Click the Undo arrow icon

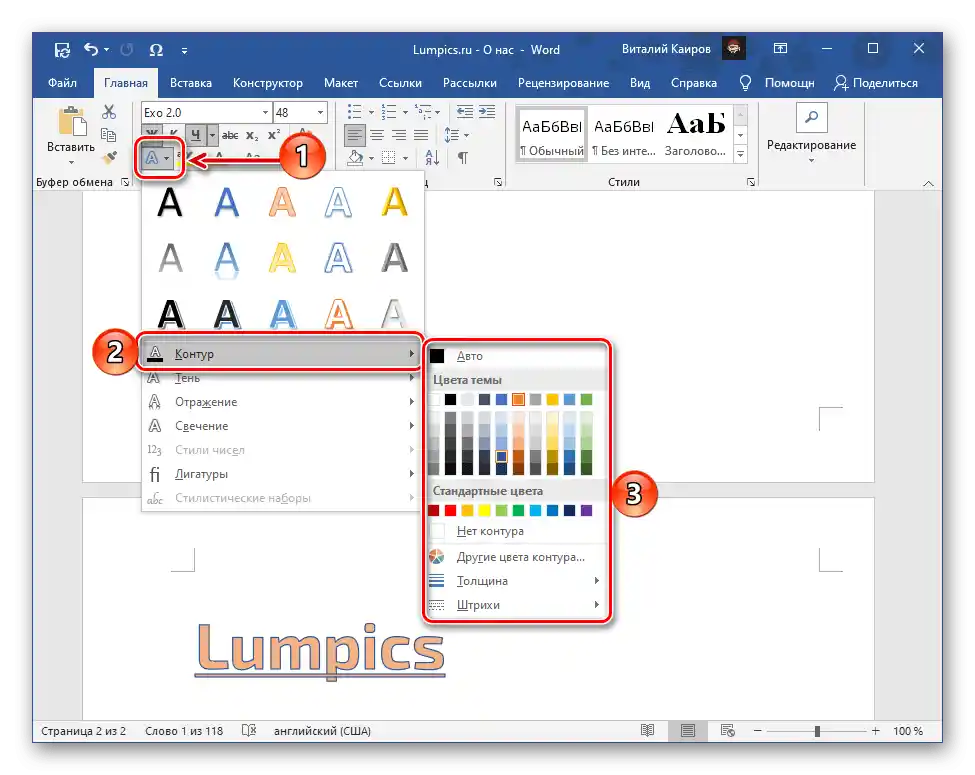(x=91, y=49)
